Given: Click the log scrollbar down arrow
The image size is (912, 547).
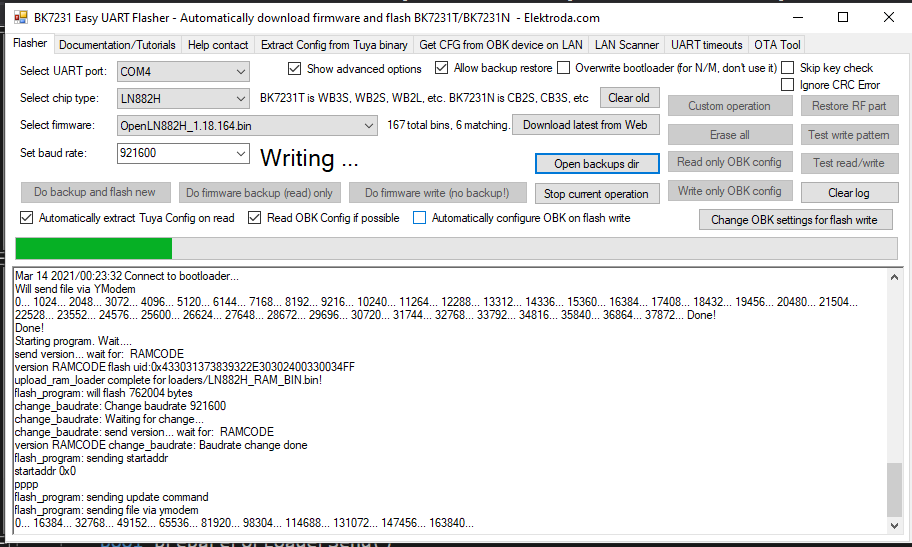Looking at the screenshot, I should pos(895,525).
